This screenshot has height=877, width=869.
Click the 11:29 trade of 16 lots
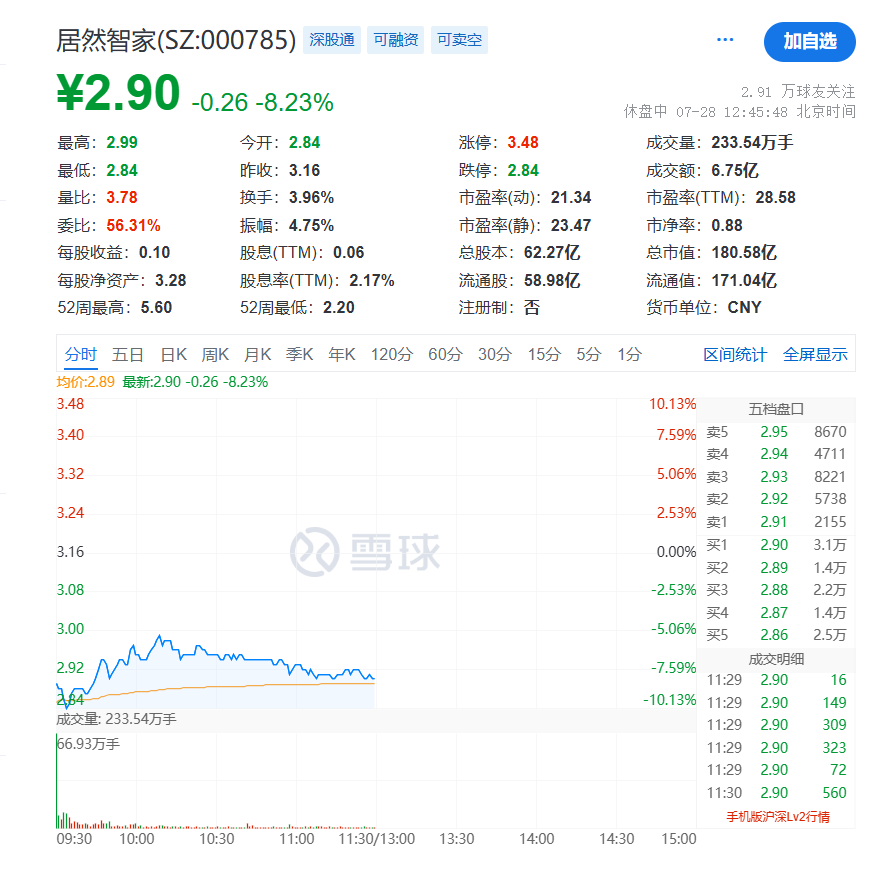point(776,680)
